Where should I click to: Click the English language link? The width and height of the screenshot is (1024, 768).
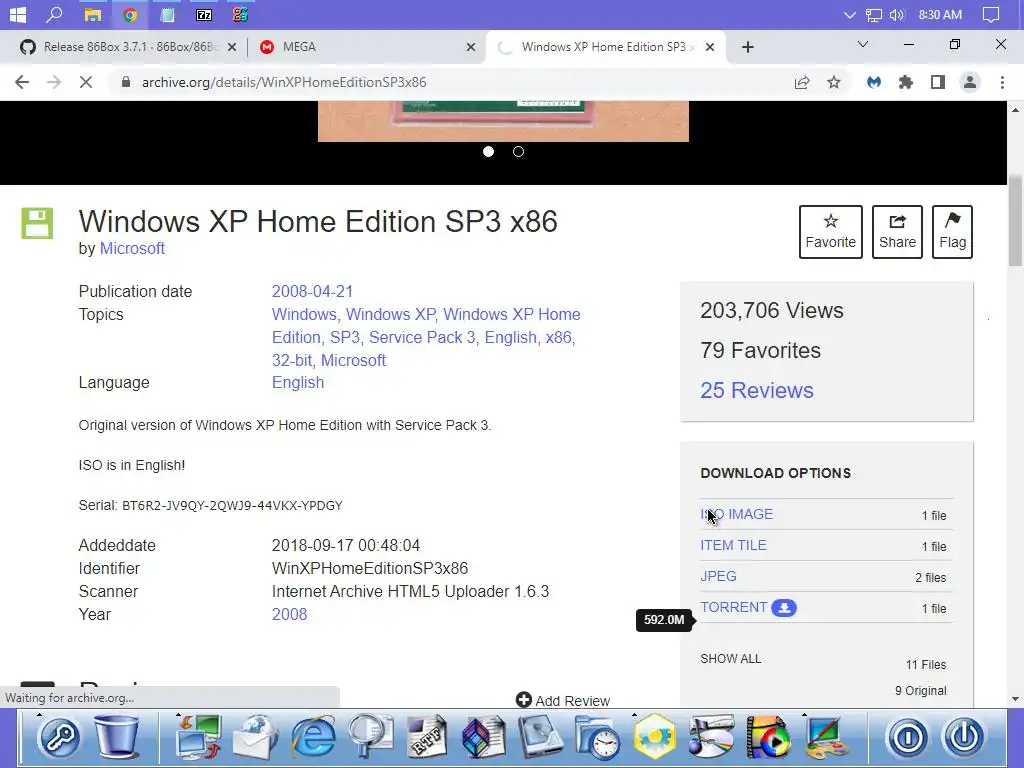pos(298,383)
